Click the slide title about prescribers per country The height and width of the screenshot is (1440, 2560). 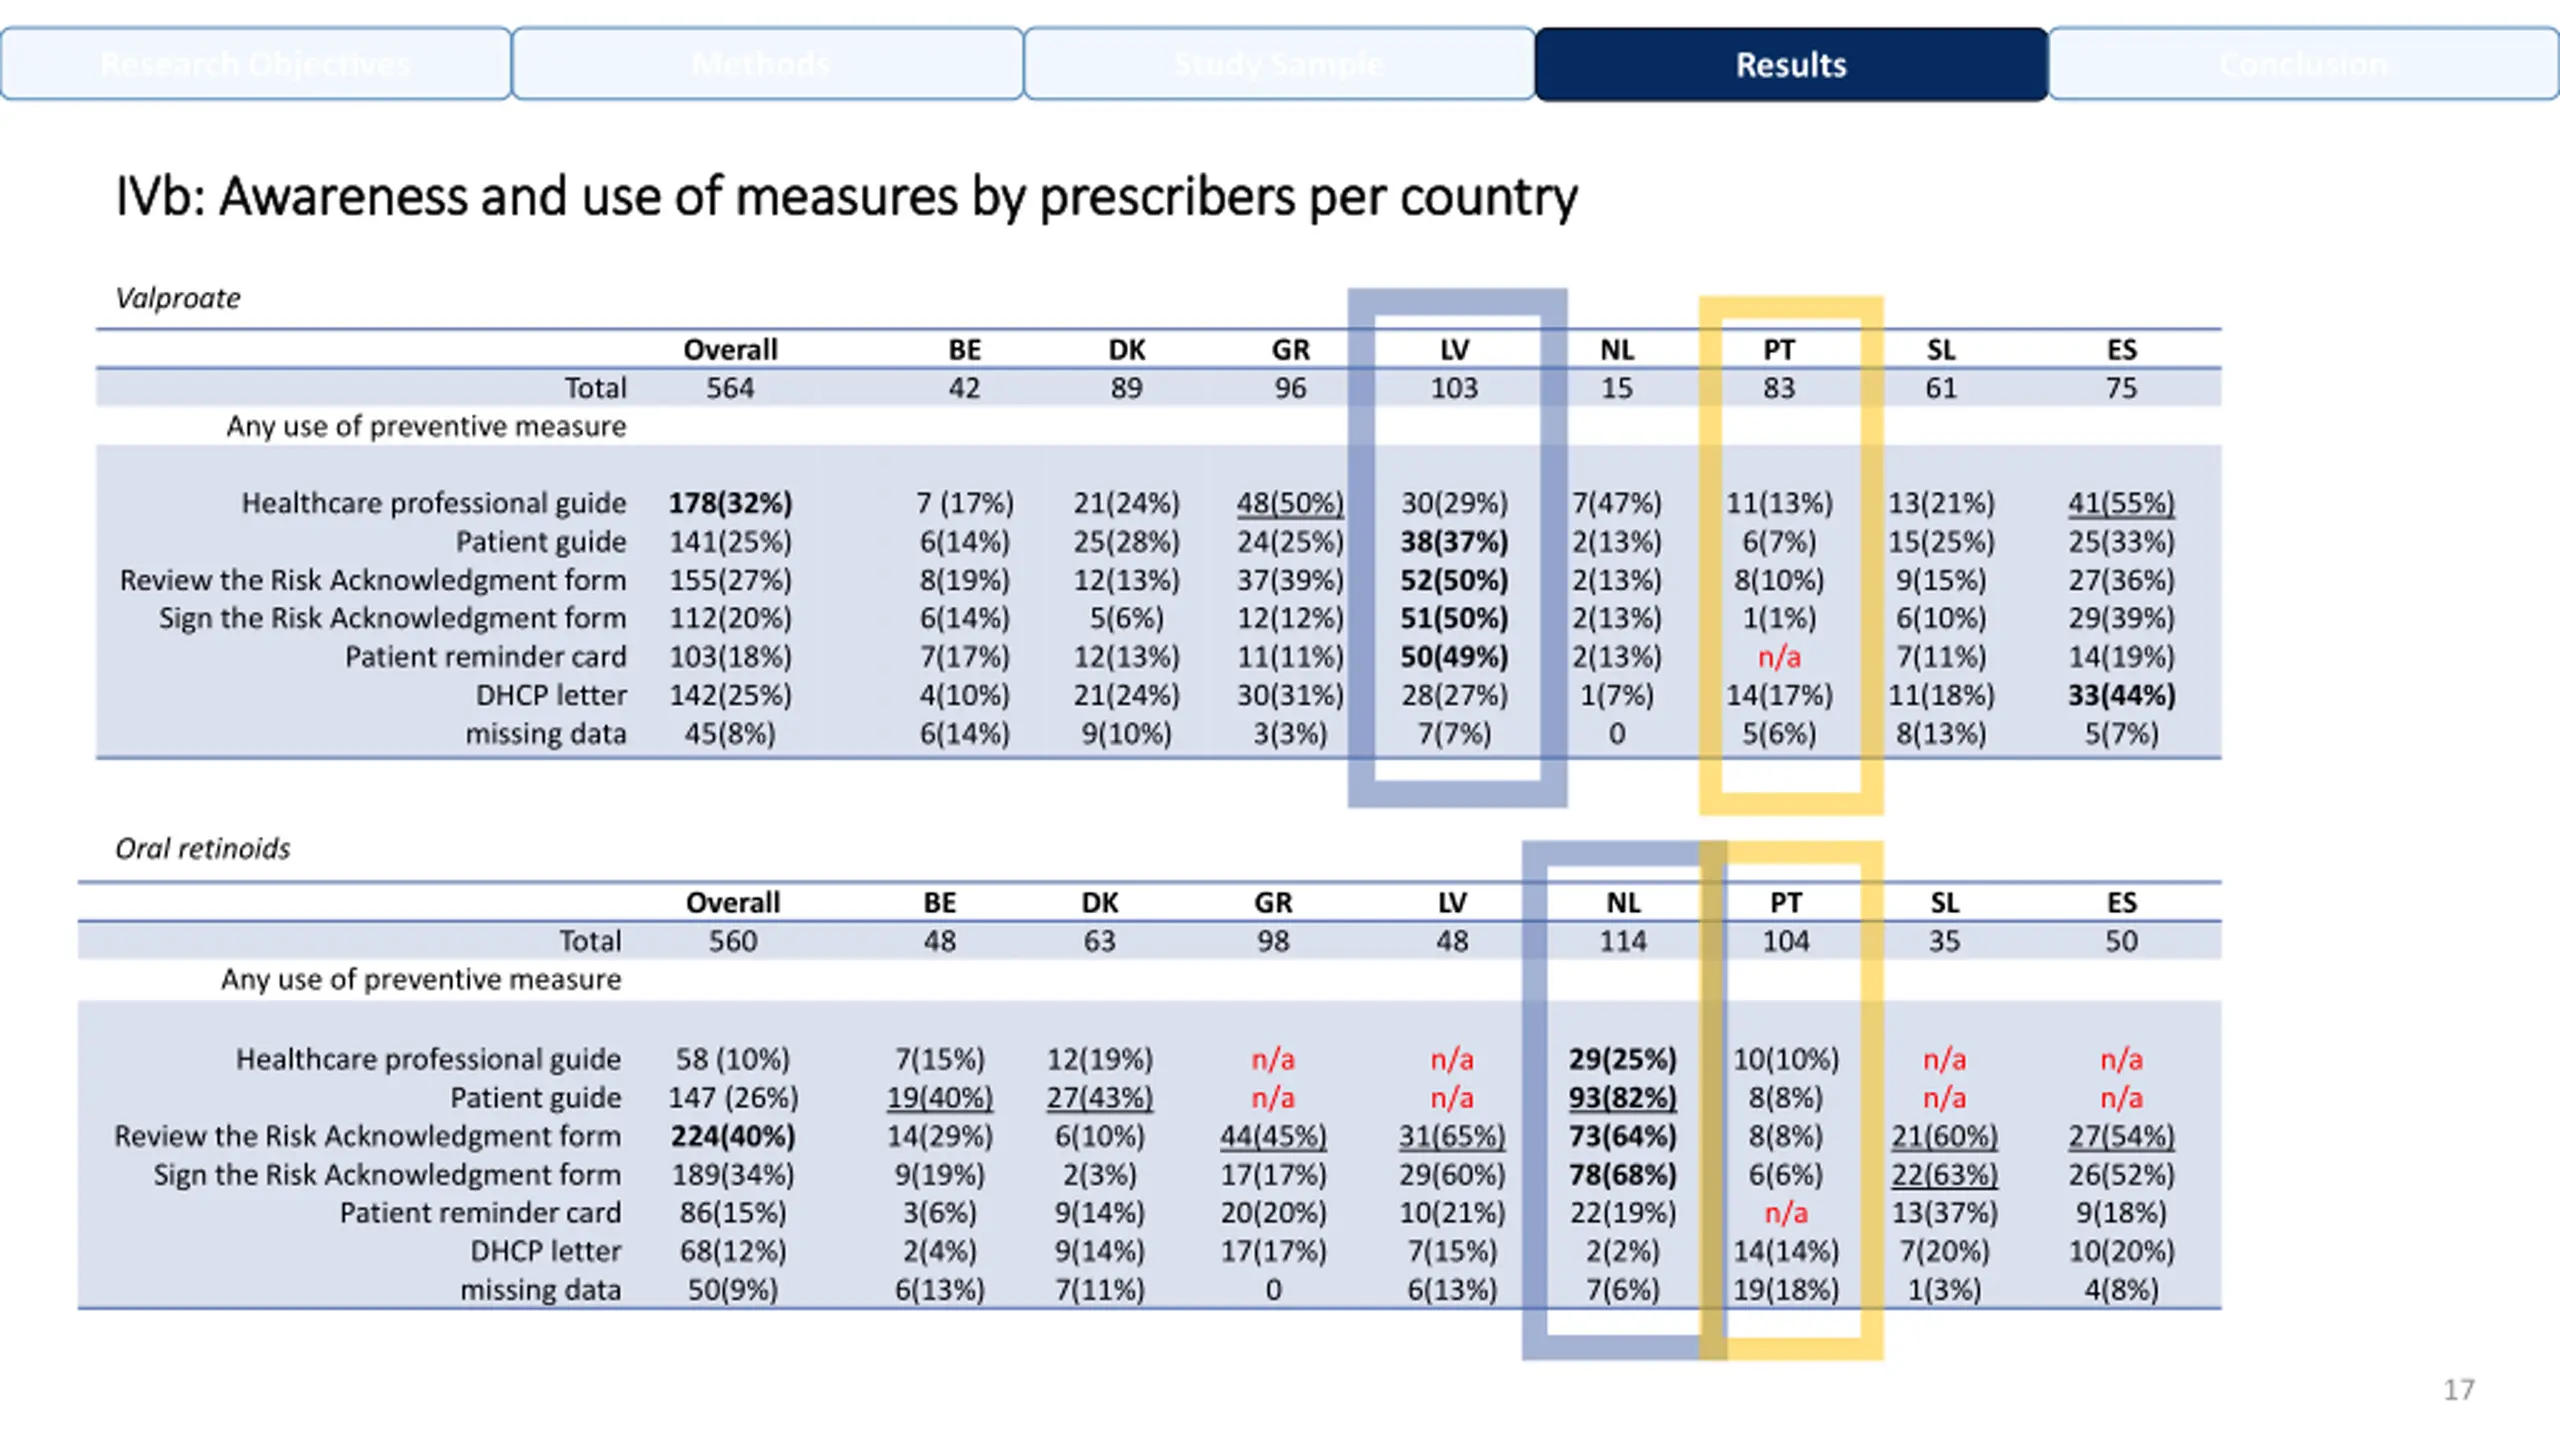point(846,197)
